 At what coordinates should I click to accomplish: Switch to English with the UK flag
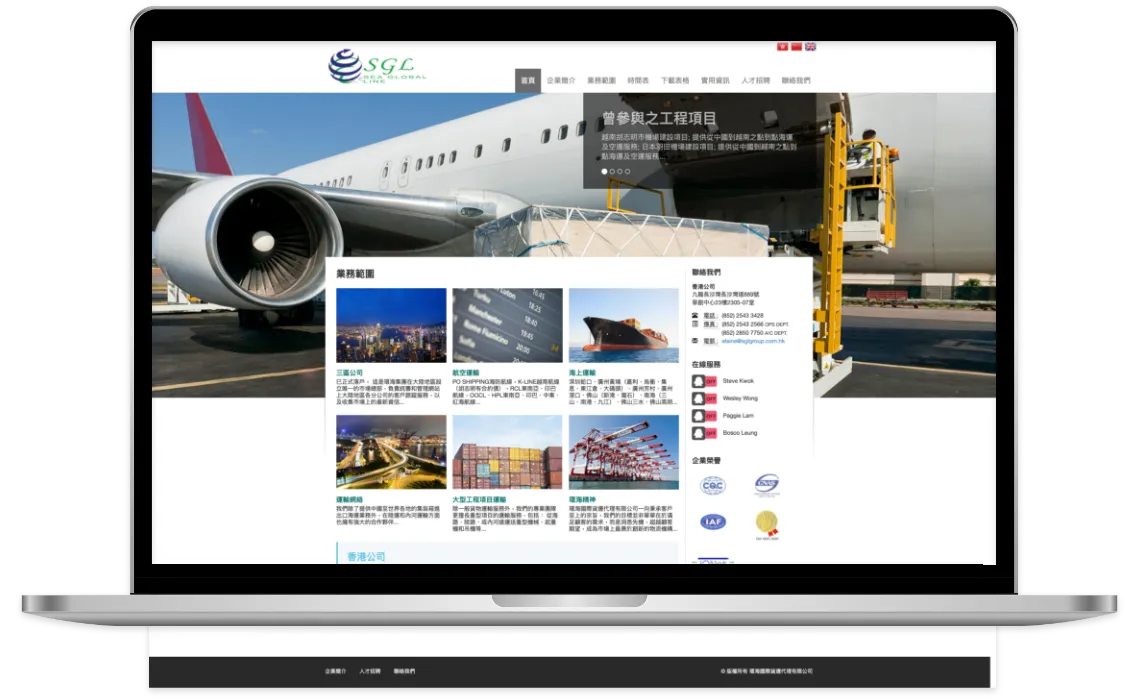810,46
